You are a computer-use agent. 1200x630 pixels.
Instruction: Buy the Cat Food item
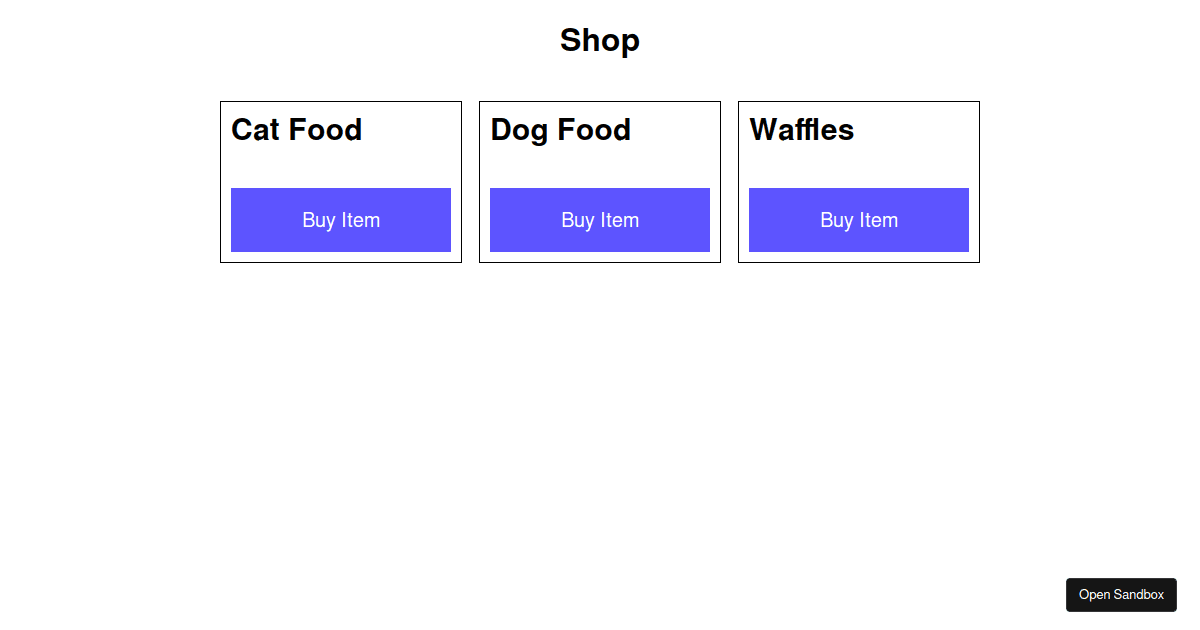[x=341, y=220]
